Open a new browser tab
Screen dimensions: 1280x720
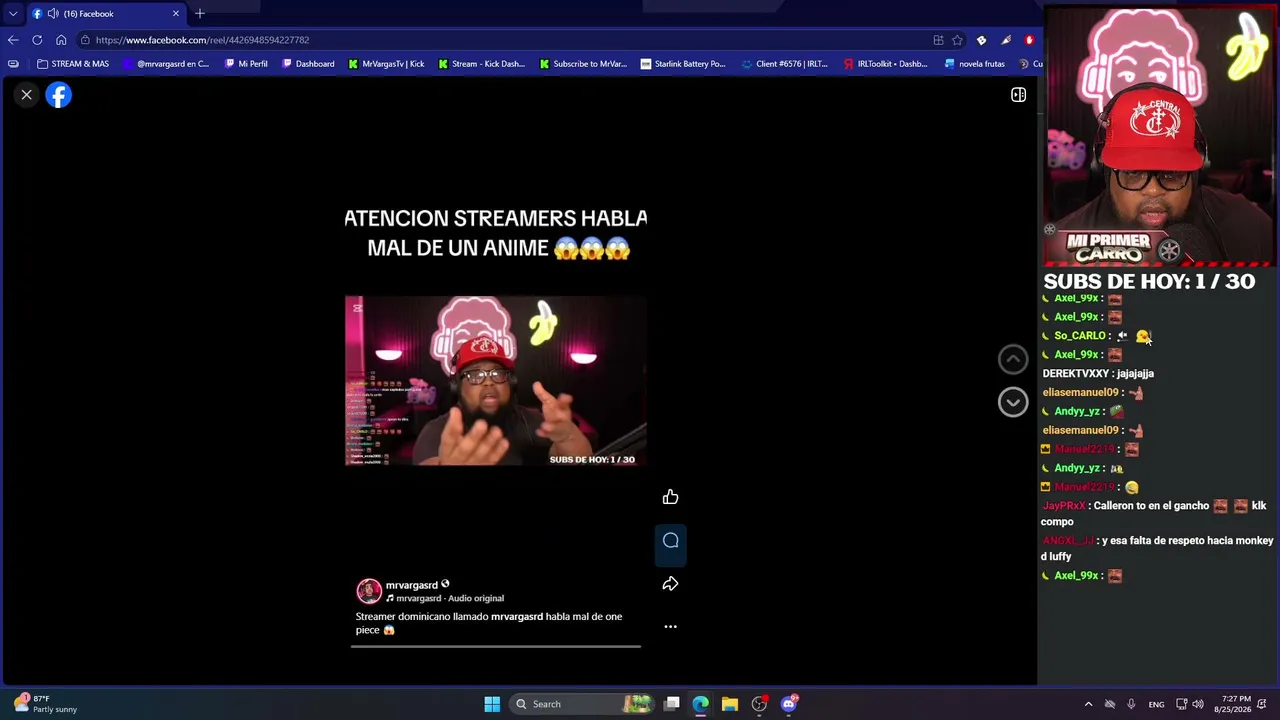tap(200, 14)
